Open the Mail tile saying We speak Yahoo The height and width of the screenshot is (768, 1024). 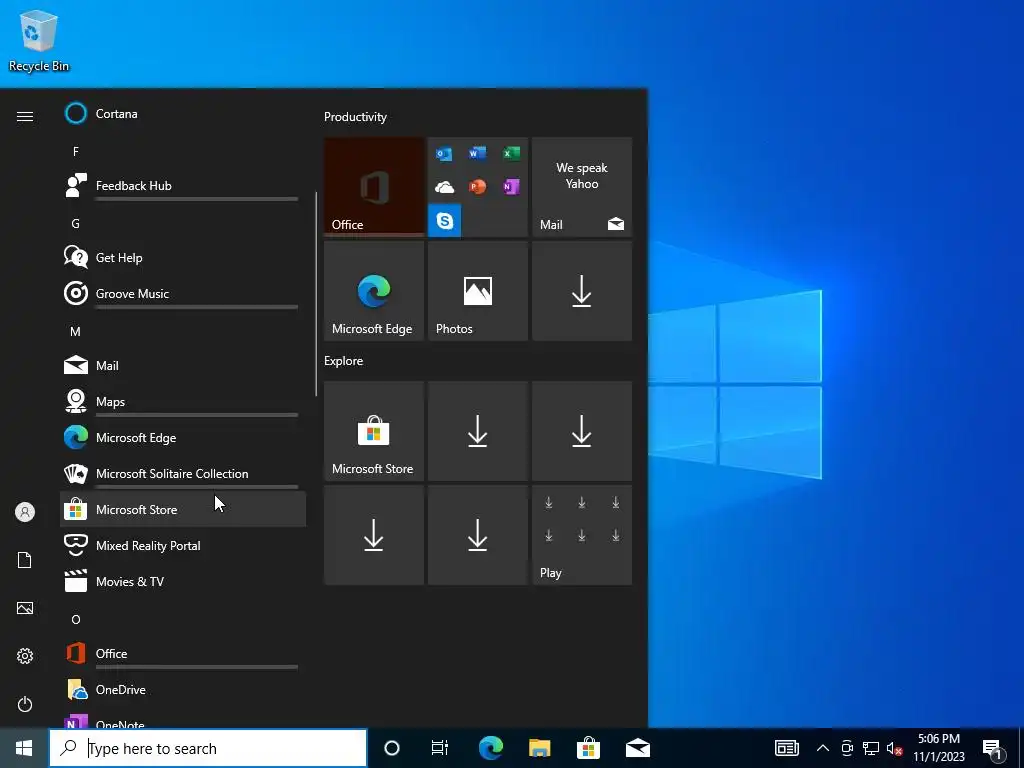click(x=582, y=186)
